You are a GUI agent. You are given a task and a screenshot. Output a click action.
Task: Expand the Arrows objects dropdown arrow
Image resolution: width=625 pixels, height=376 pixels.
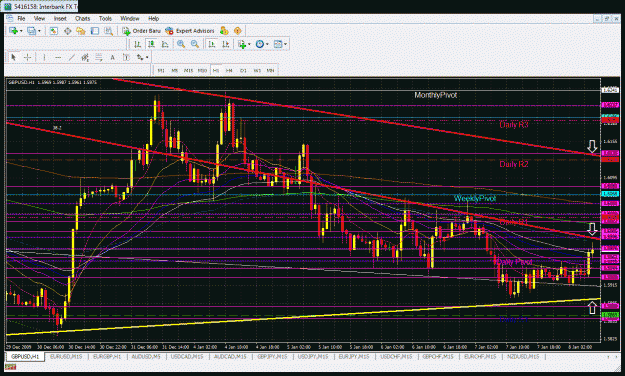coord(147,58)
